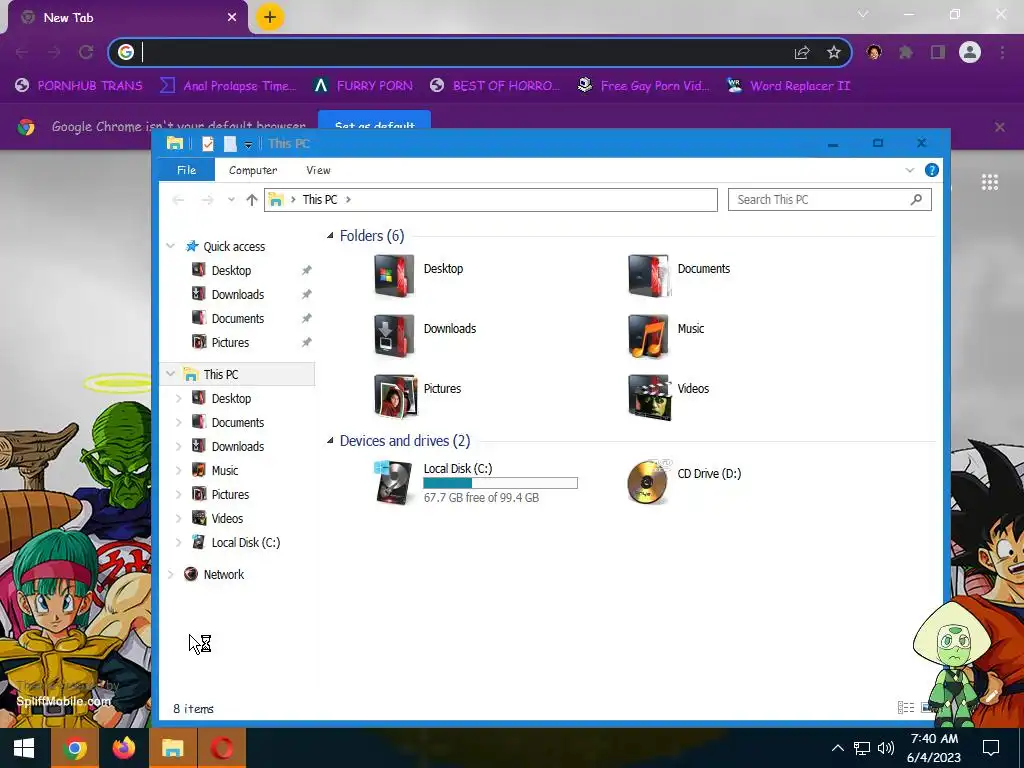Viewport: 1024px width, 768px height.
Task: Expand the Network tree node
Action: tap(170, 575)
